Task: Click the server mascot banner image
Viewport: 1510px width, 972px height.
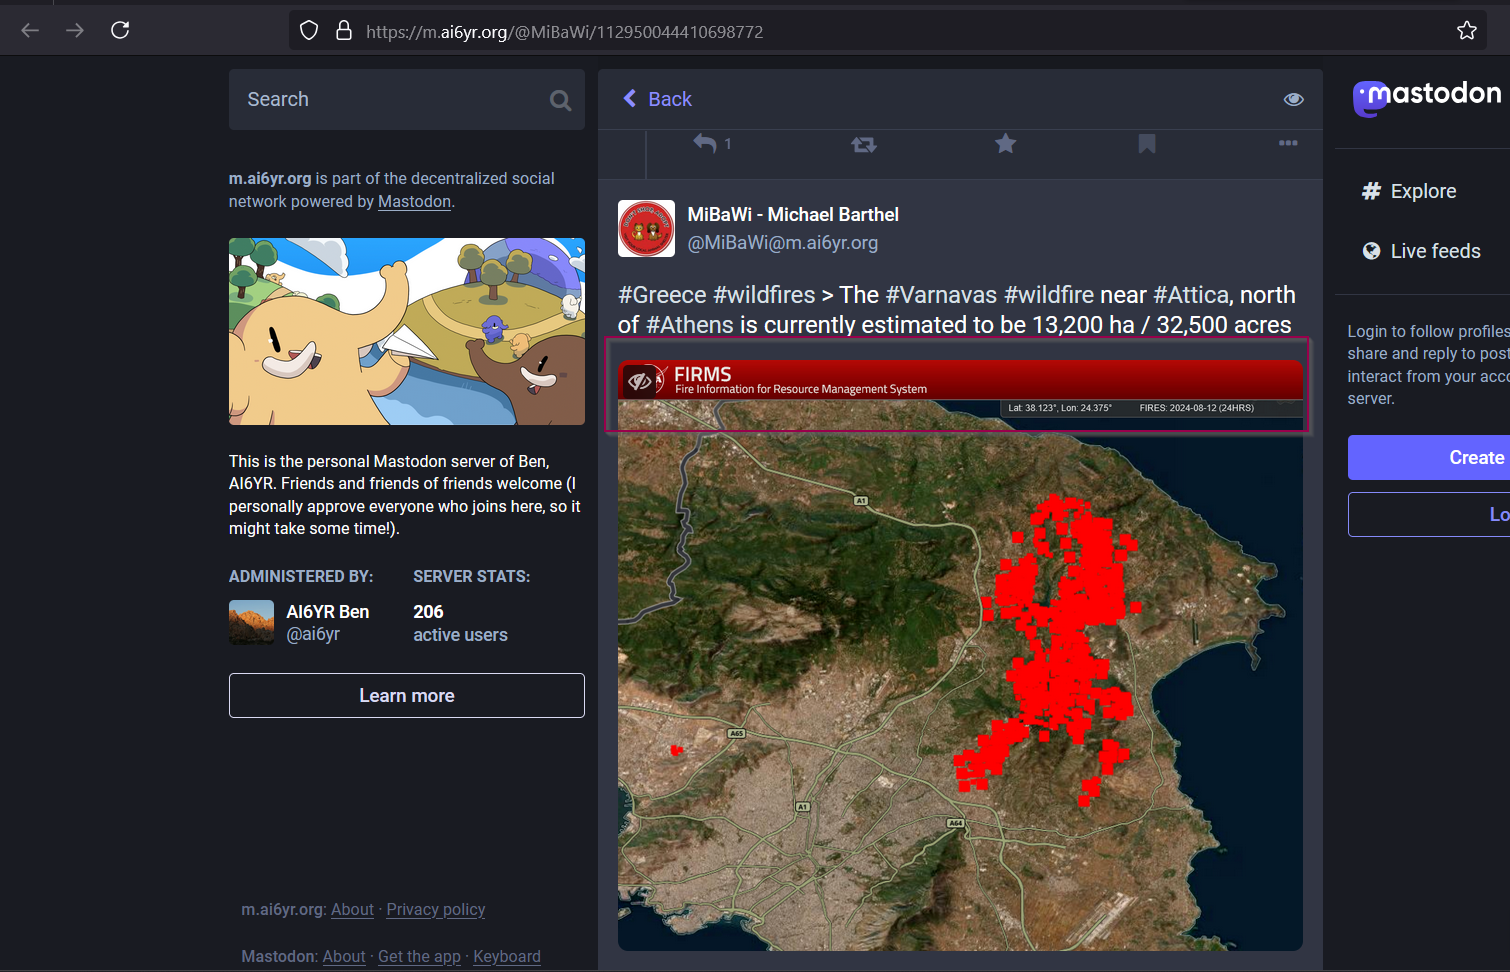Action: pos(407,331)
